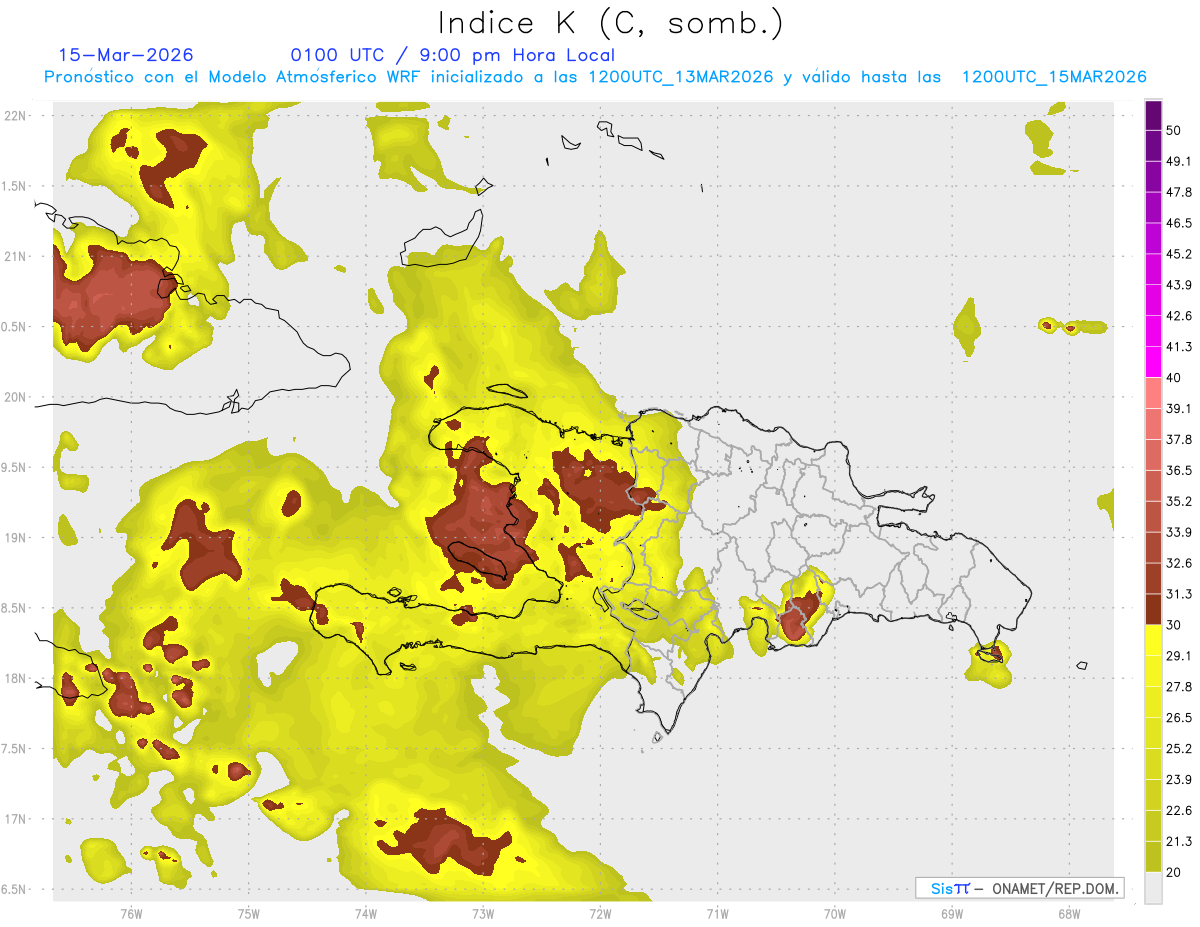
Task: Click the '75W' longitude label
Action: coord(248,913)
